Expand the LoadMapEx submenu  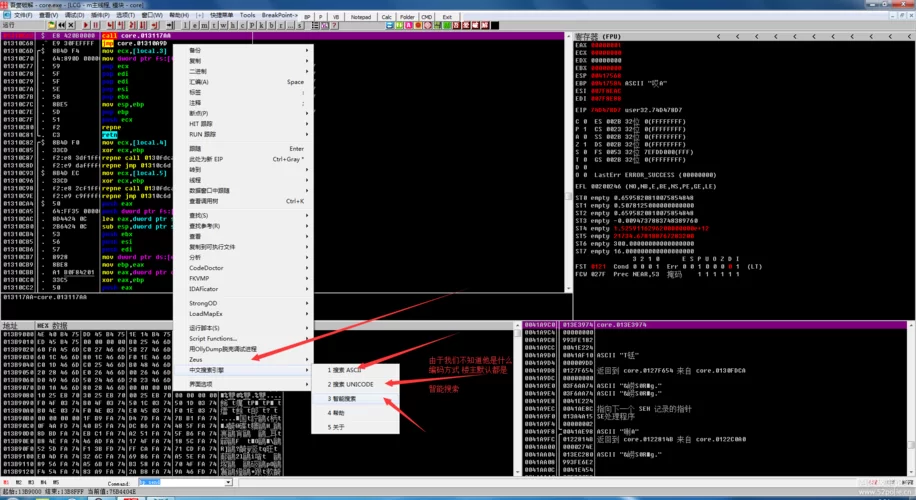tap(245, 314)
